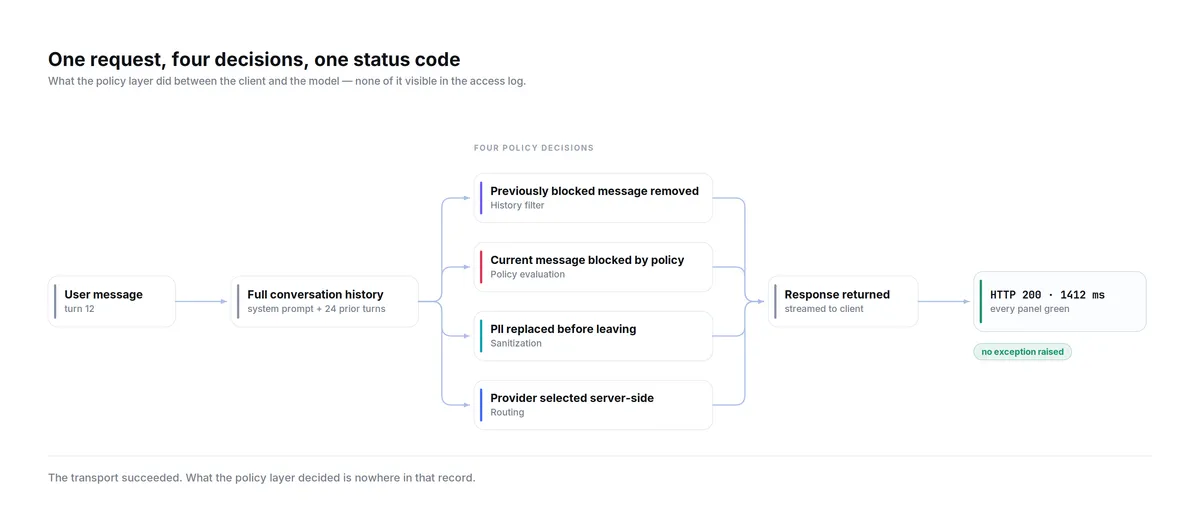Click the User message node
The width and height of the screenshot is (1200, 525).
point(112,301)
